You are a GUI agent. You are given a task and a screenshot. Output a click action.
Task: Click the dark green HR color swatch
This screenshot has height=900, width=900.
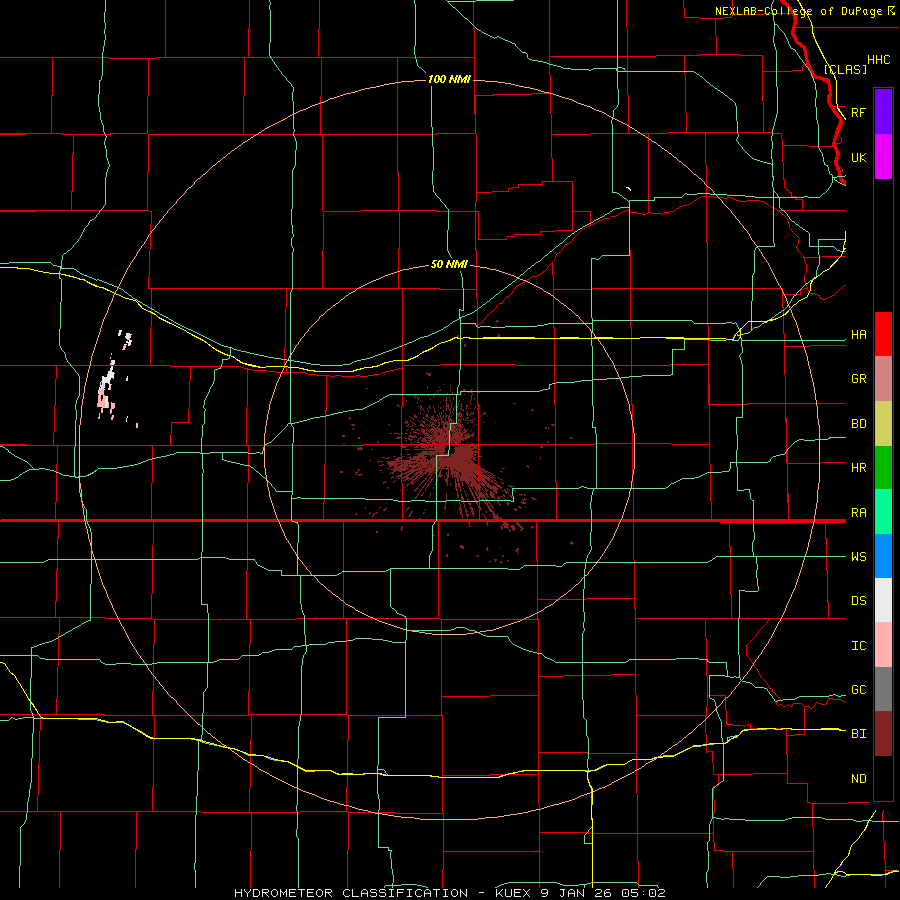pyautogui.click(x=883, y=468)
